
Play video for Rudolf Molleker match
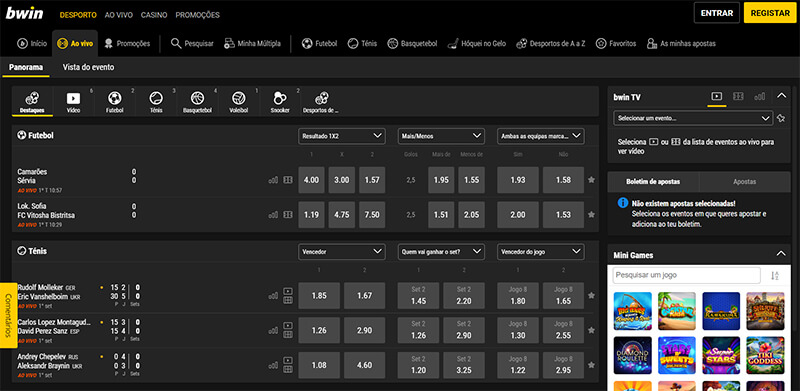pos(288,291)
